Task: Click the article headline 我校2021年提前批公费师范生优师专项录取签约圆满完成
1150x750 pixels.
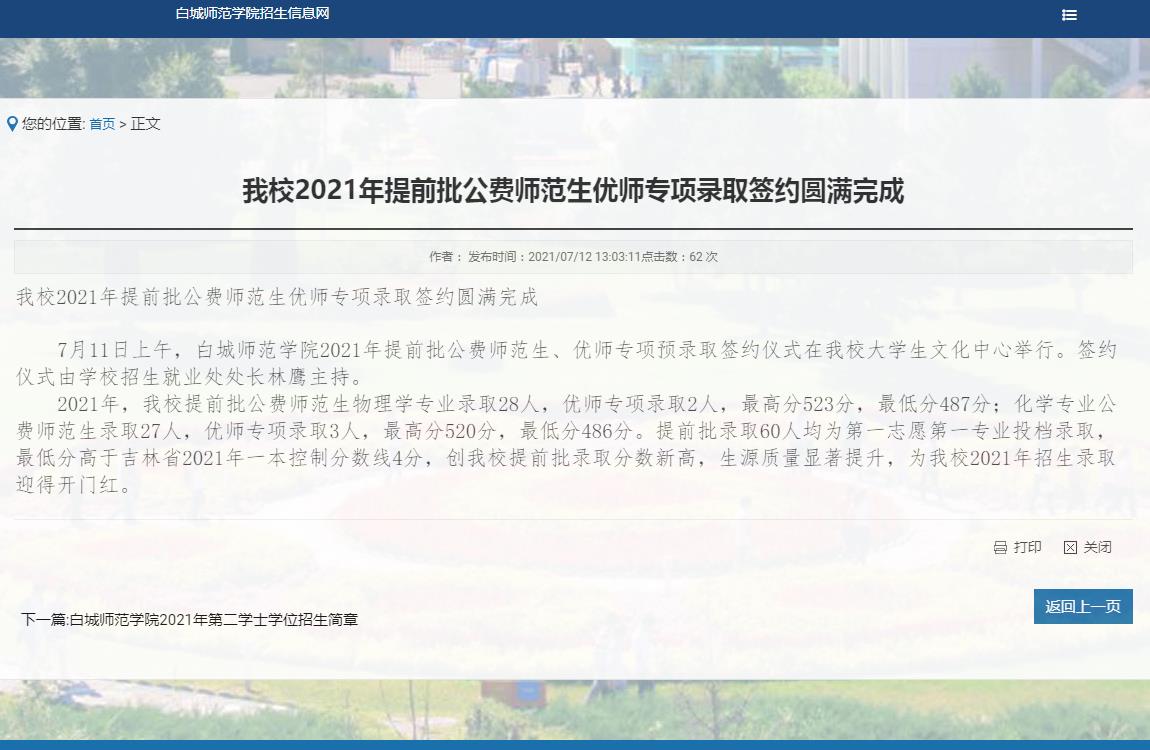Action: 573,191
